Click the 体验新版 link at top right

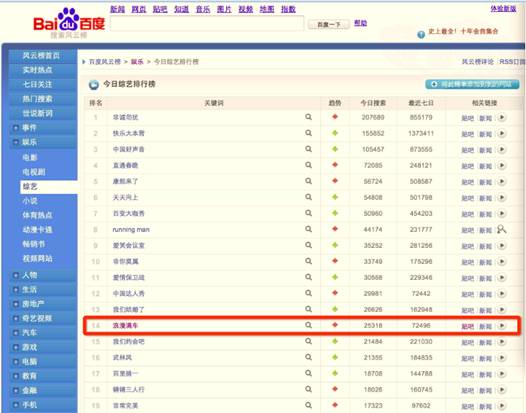coord(503,9)
